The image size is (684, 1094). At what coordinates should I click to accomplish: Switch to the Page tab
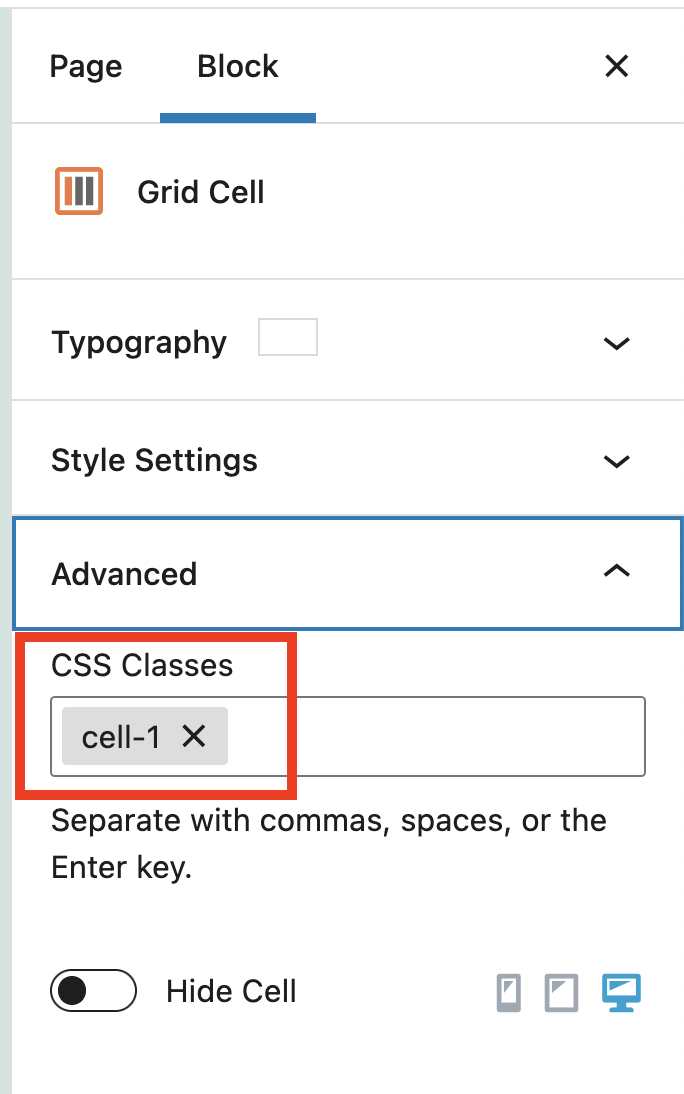click(86, 67)
